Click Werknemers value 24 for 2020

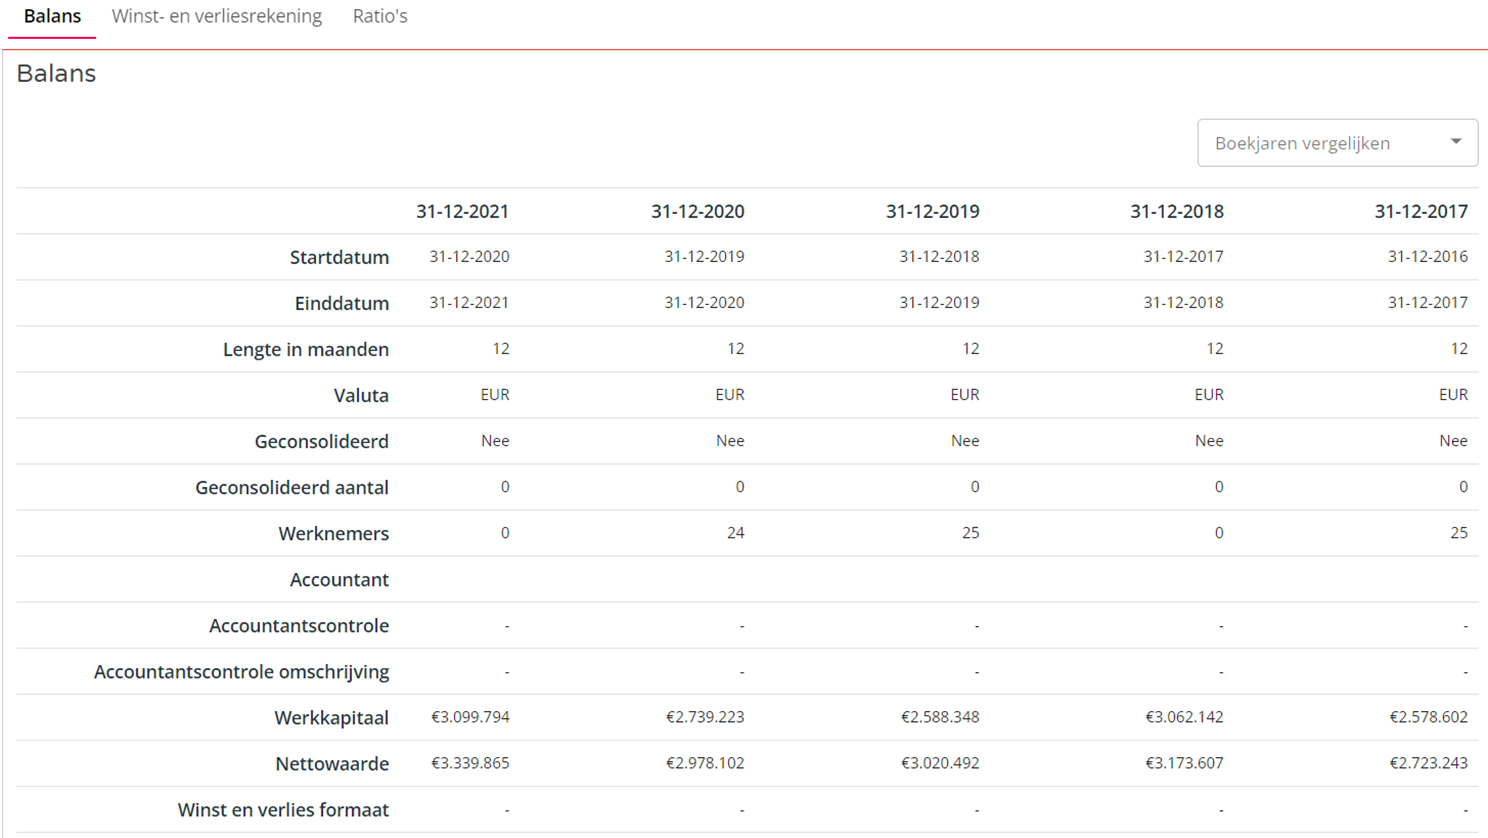[735, 533]
